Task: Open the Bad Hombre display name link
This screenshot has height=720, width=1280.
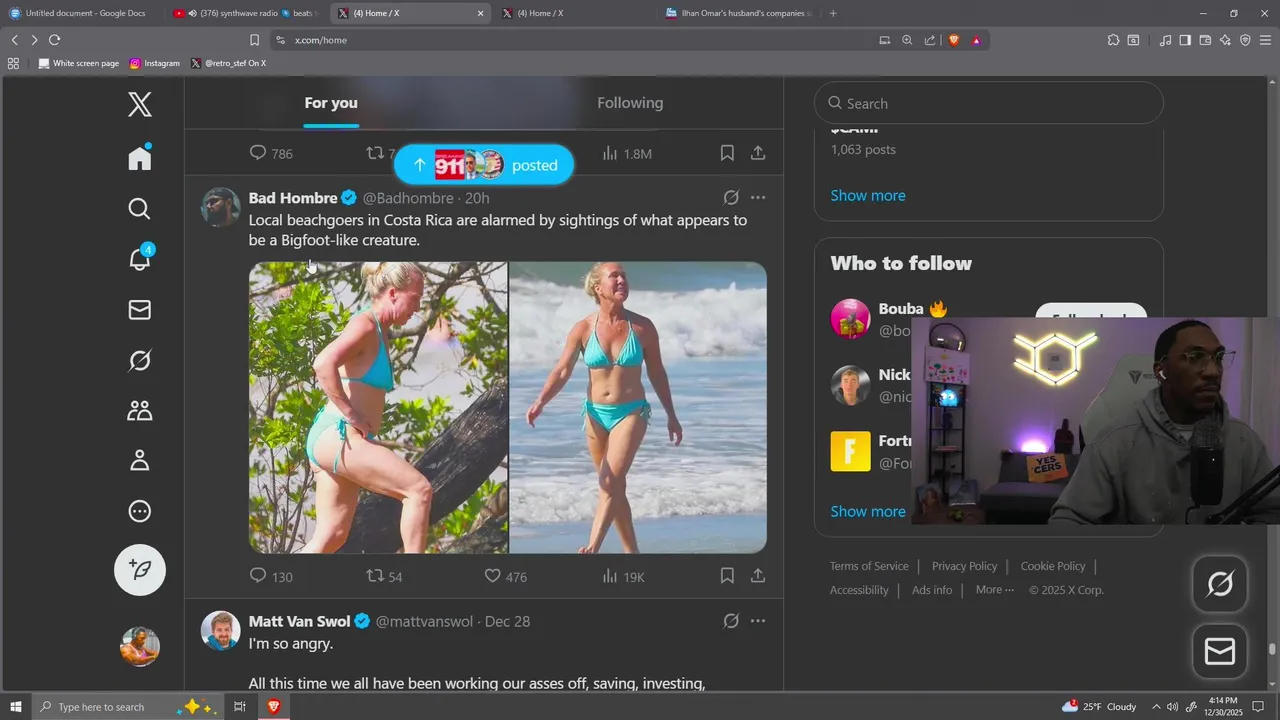Action: click(x=293, y=198)
